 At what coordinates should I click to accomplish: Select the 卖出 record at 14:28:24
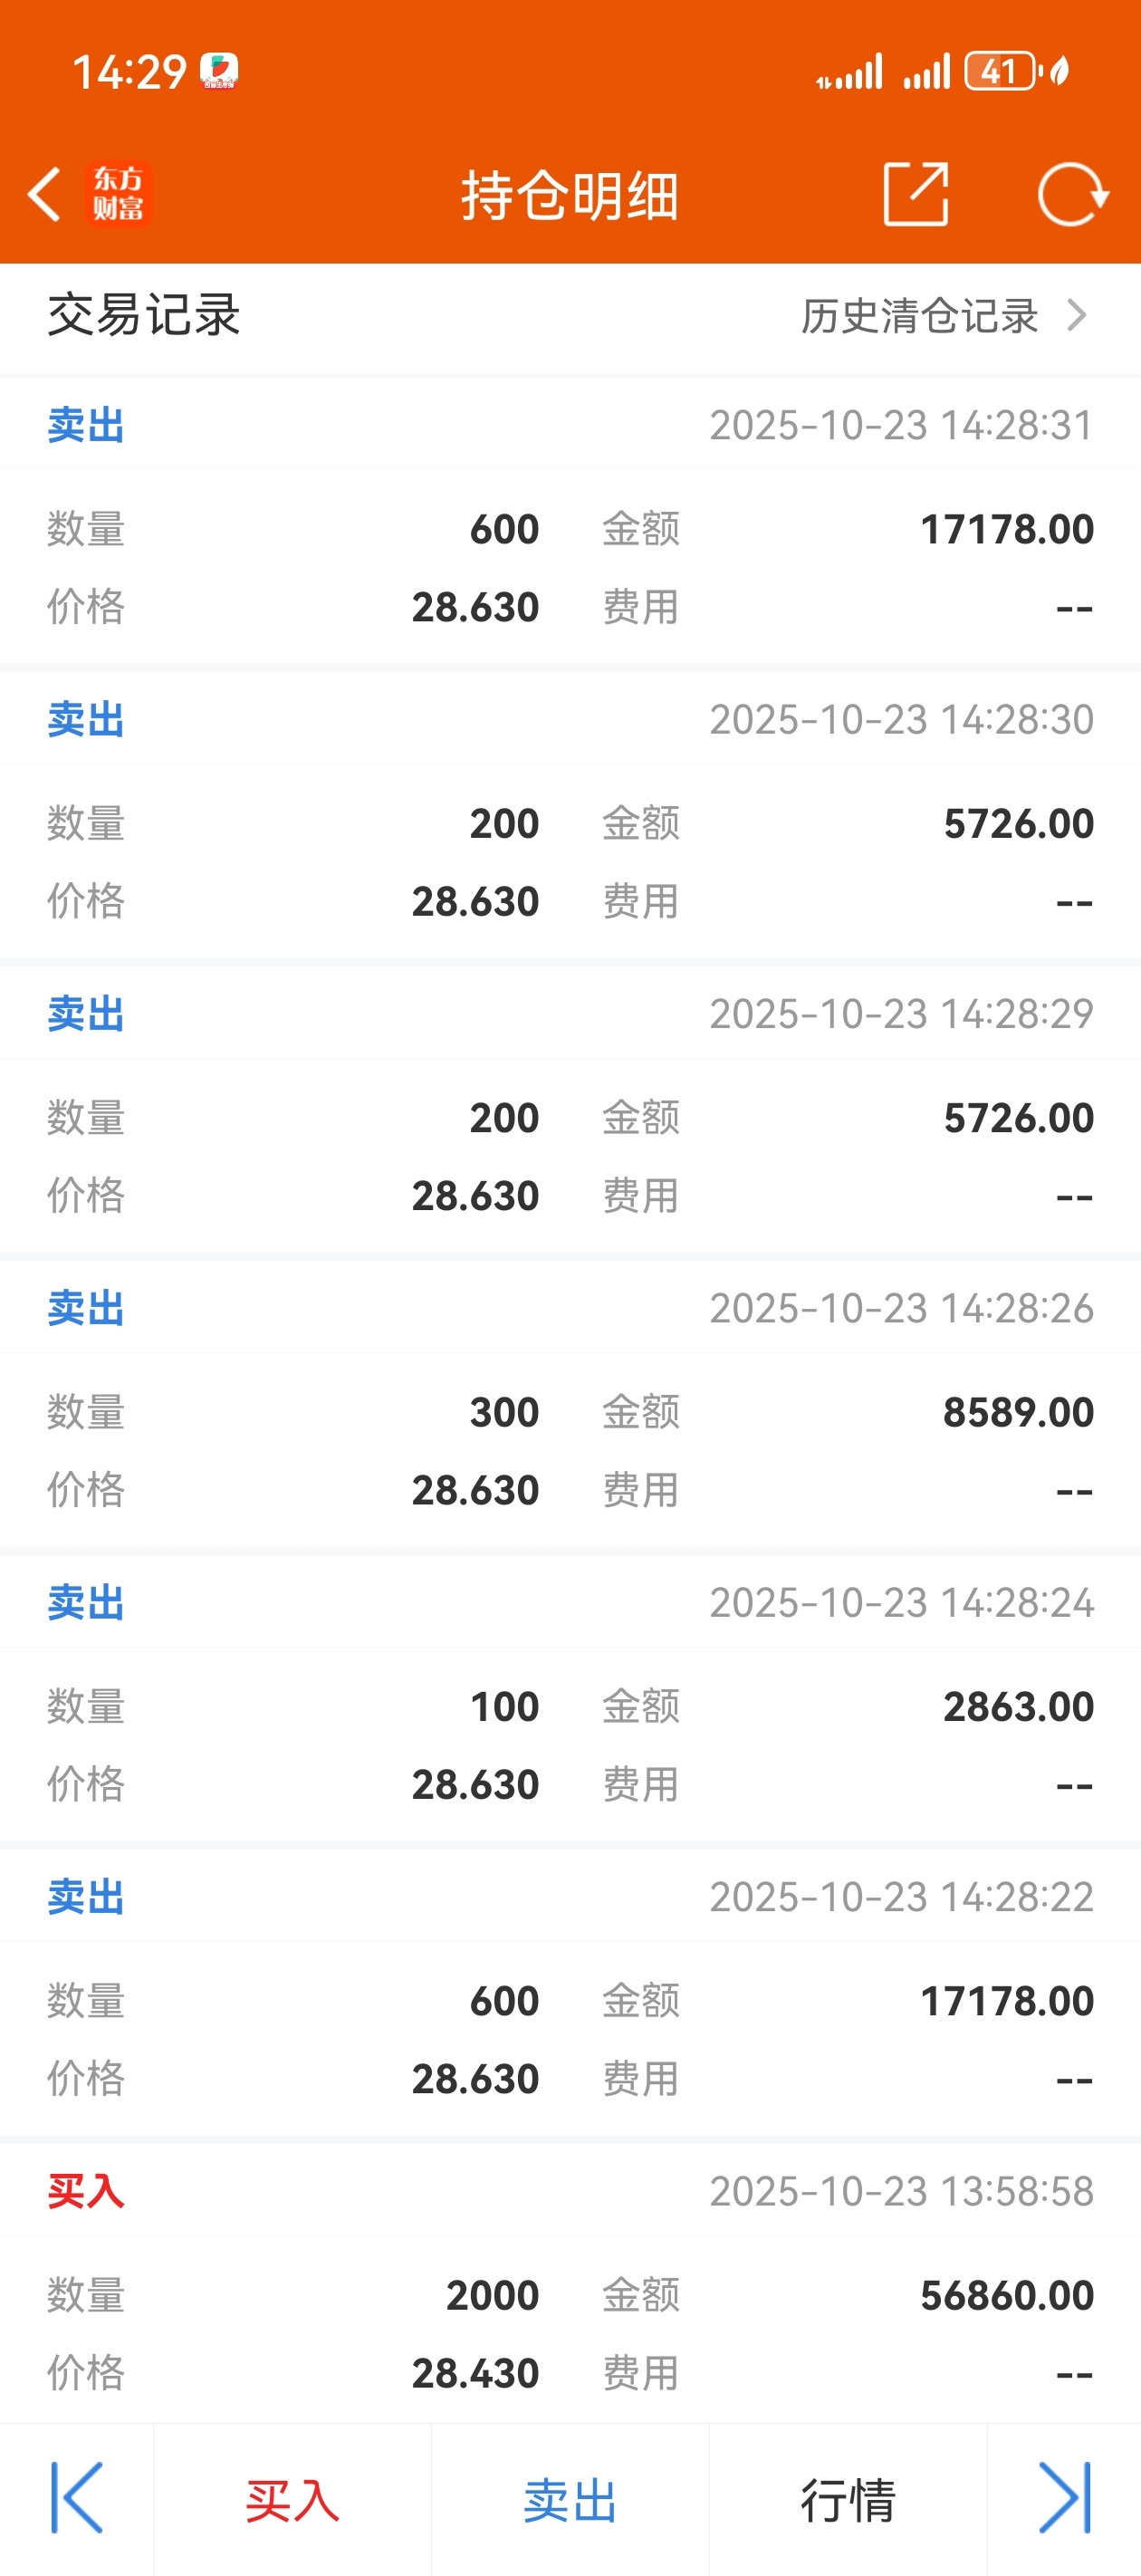pos(570,1697)
